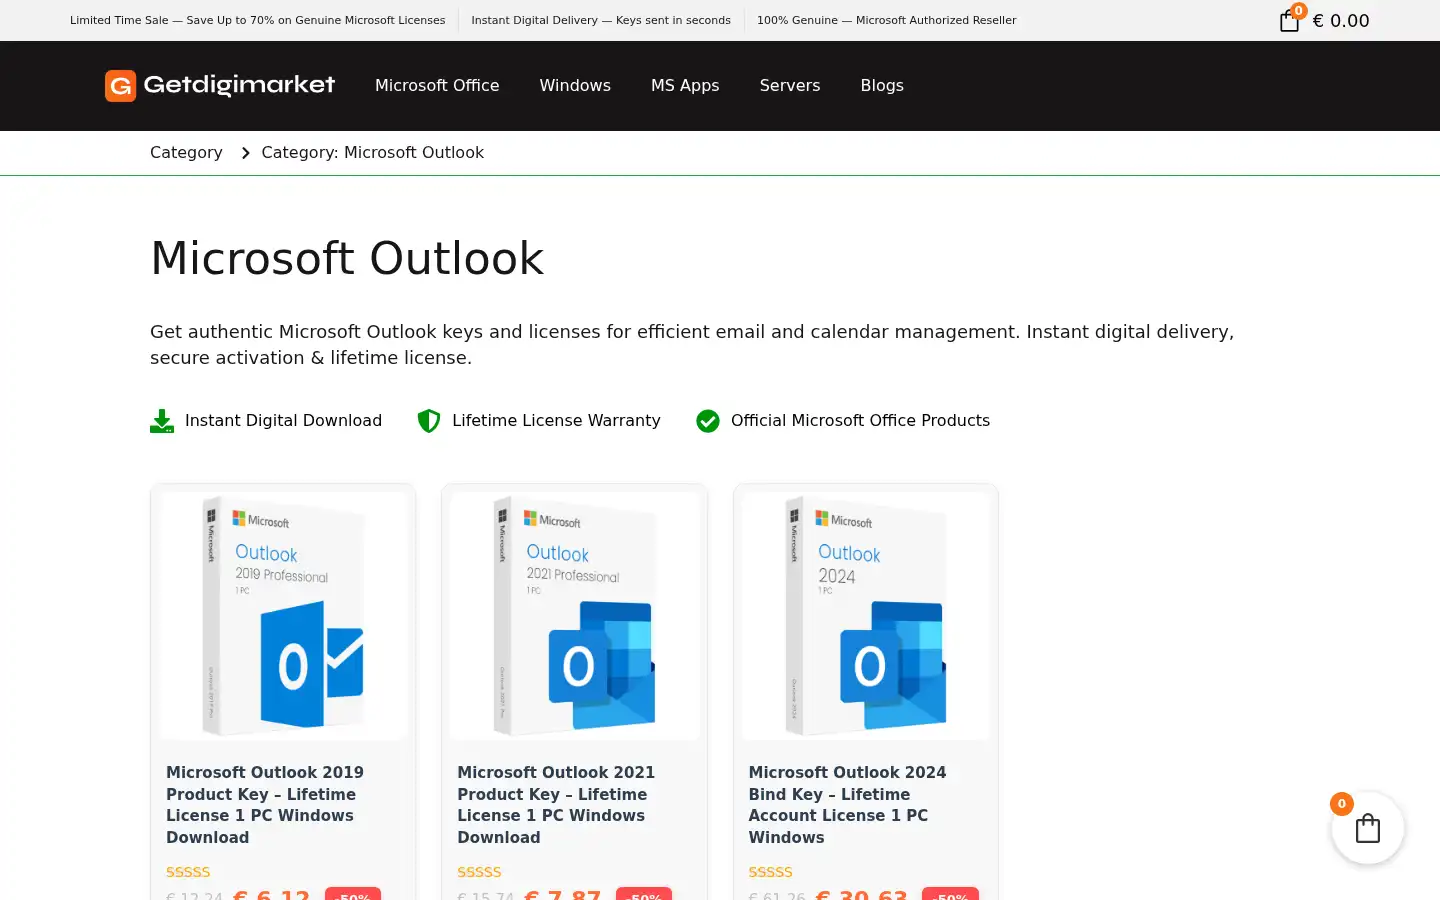1440x900 pixels.
Task: Click the 'Lifetime License Warranty' label
Action: click(556, 421)
